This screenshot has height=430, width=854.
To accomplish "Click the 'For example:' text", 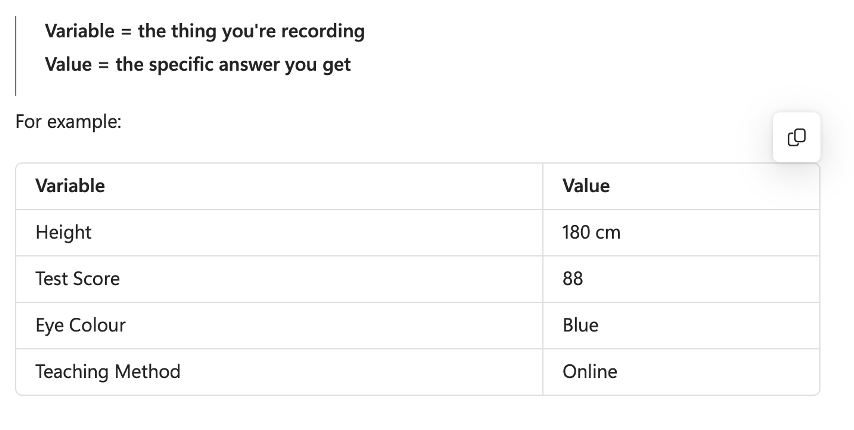I will click(x=69, y=121).
